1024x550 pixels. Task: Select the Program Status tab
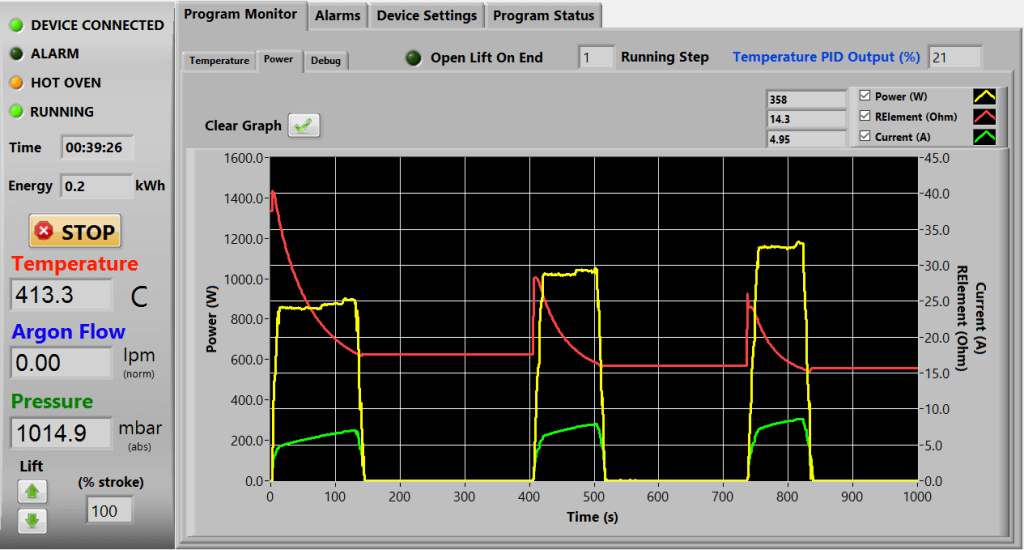point(543,15)
